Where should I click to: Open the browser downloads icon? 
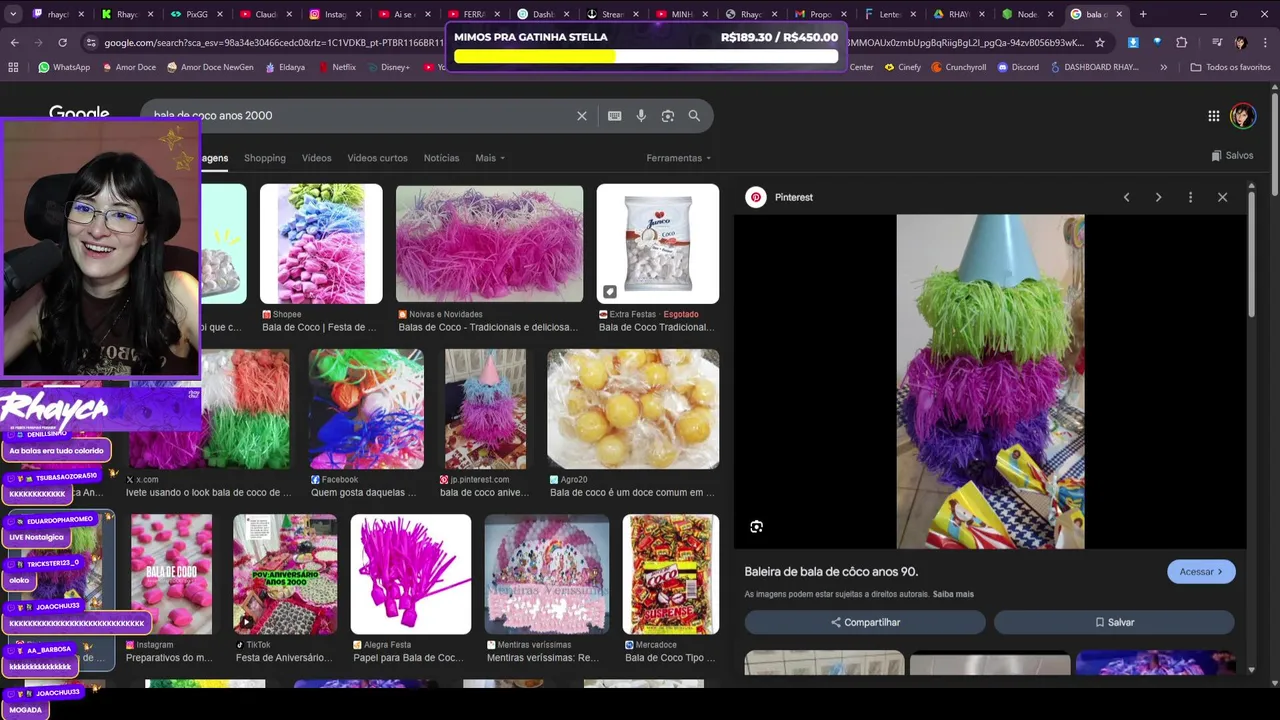pos(1133,43)
